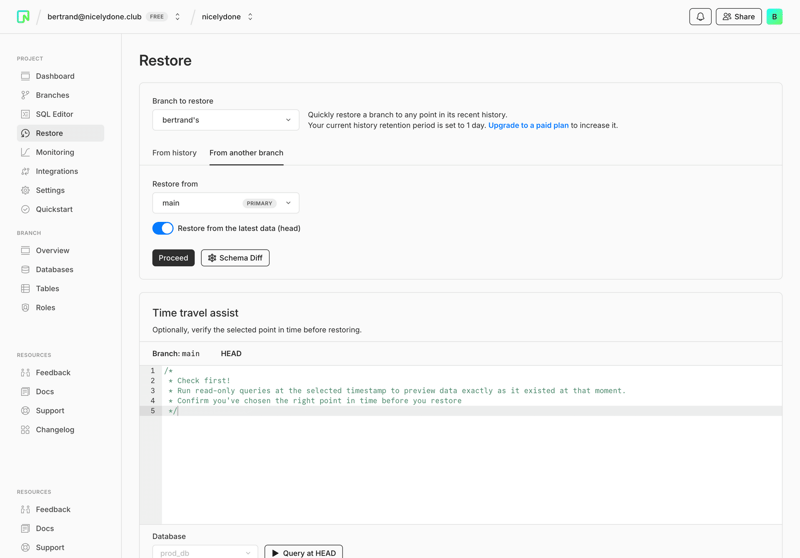Viewport: 800px width, 558px height.
Task: Click the HEAD label in Time travel assist
Action: (231, 353)
